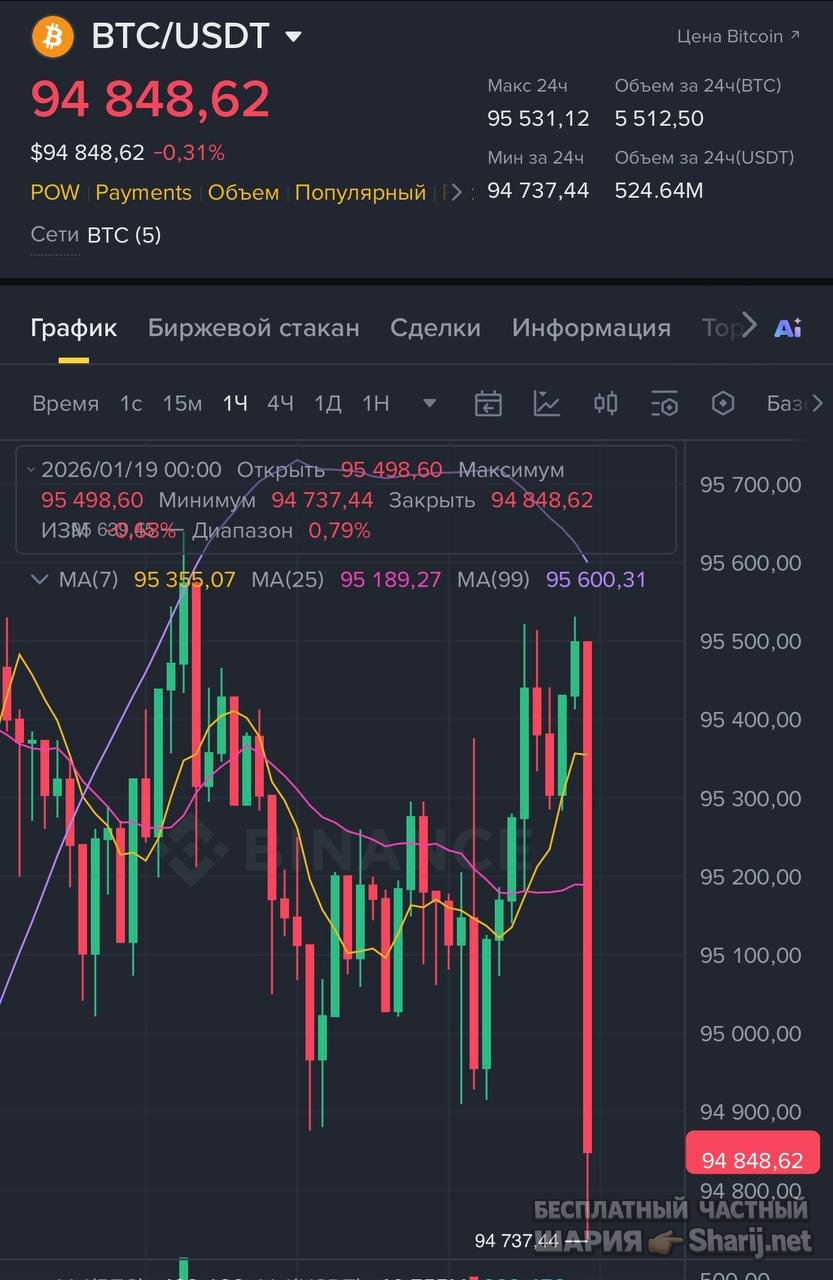Open the Ai assistant icon
Image resolution: width=833 pixels, height=1280 pixels.
788,327
